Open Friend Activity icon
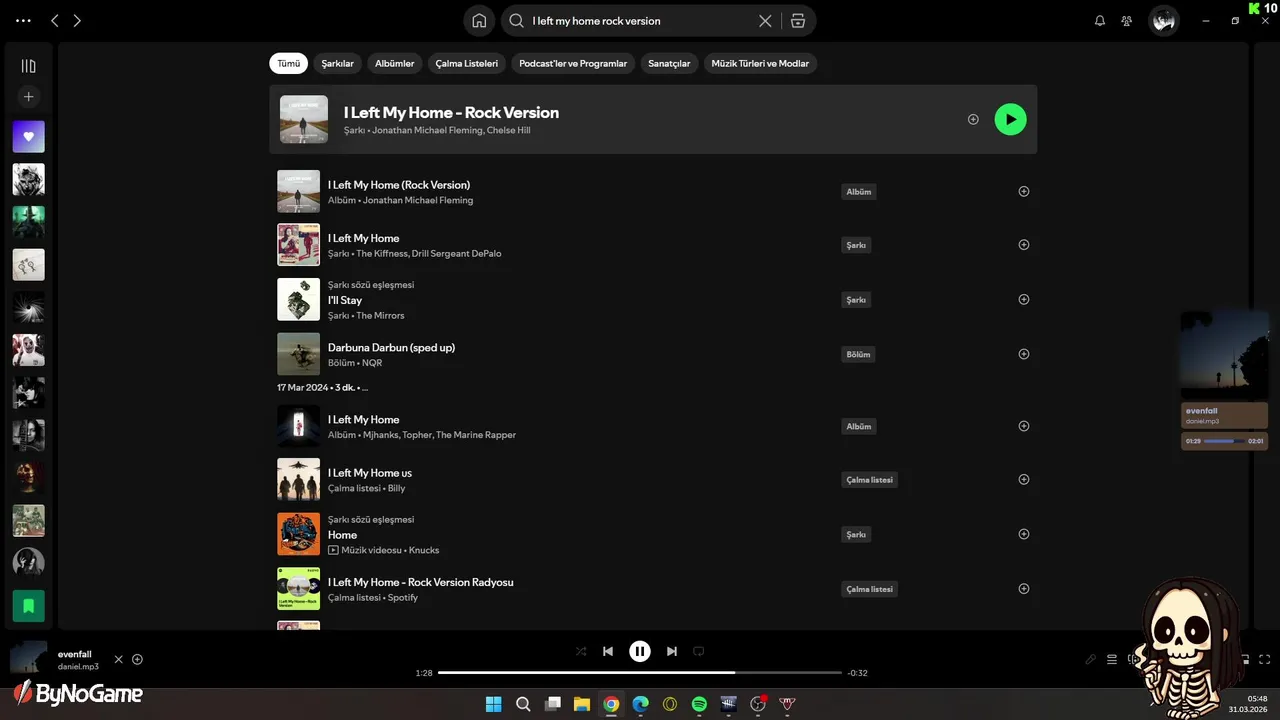 tap(1127, 20)
